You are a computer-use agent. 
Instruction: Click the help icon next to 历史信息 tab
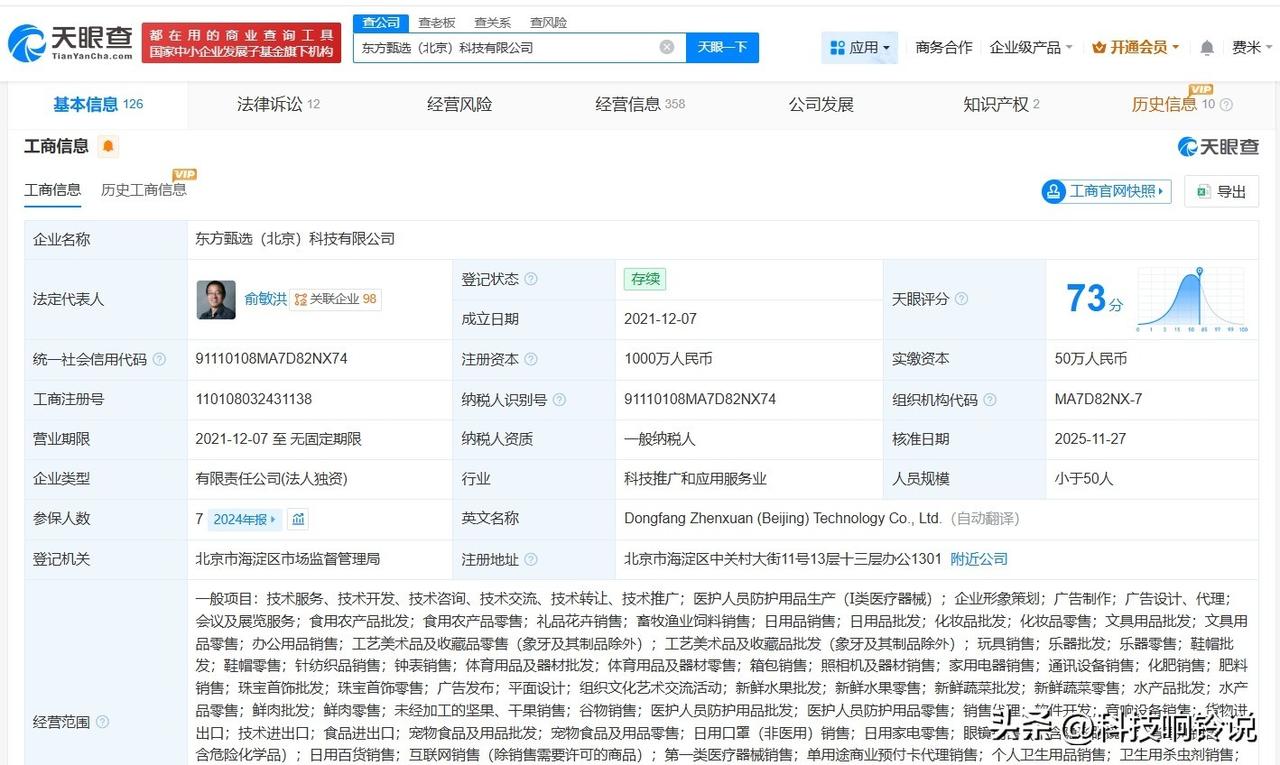pyautogui.click(x=1226, y=105)
